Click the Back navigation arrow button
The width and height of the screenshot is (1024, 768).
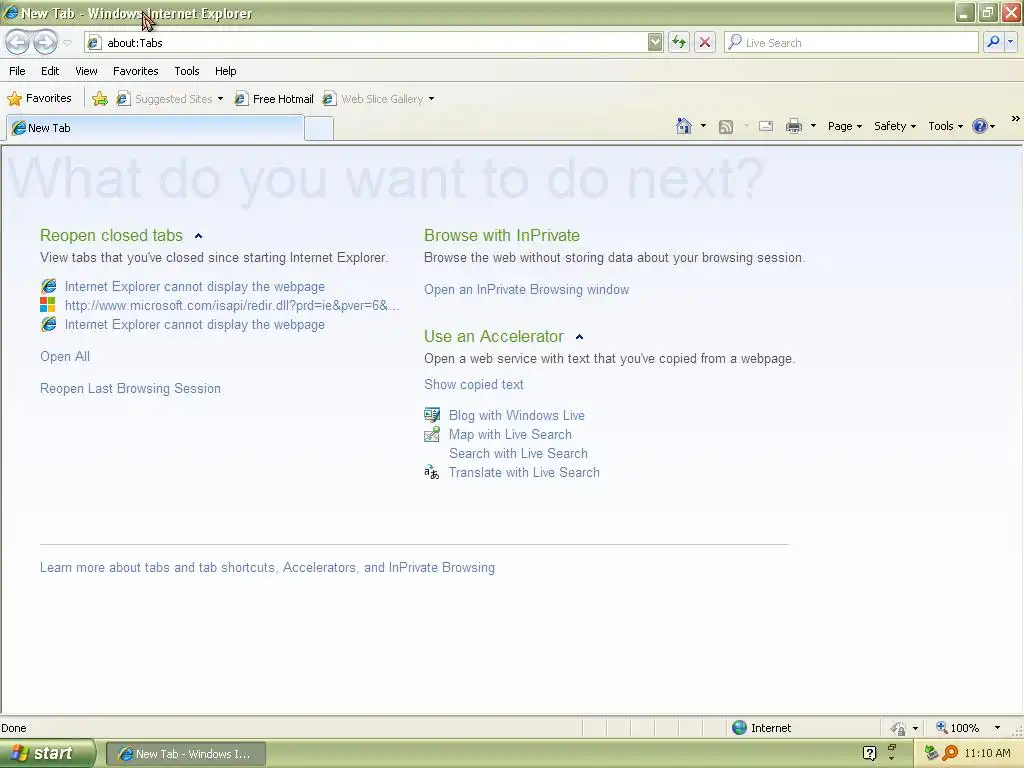(x=18, y=42)
